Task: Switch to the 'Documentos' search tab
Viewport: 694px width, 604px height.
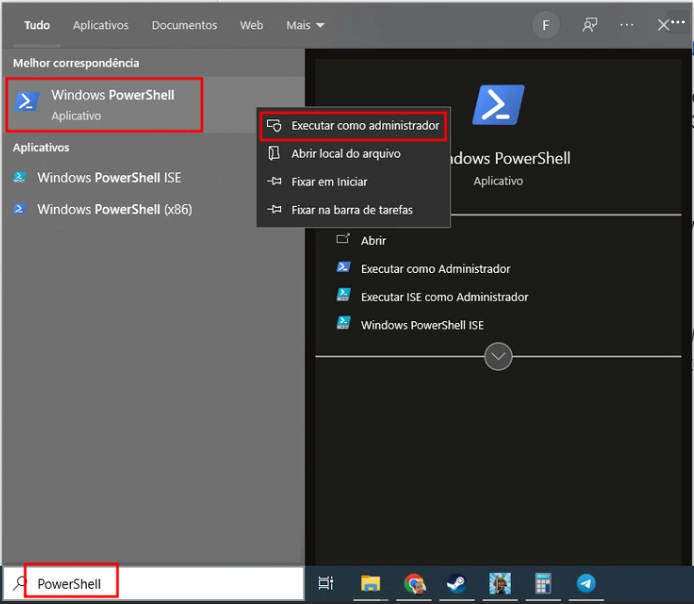Action: (185, 25)
